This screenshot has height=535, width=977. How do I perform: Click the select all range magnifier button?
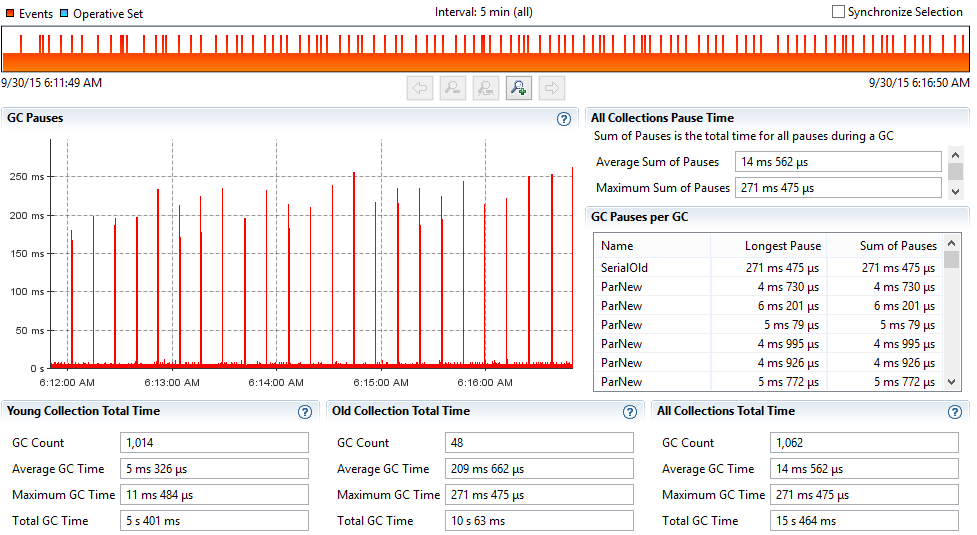coord(486,88)
